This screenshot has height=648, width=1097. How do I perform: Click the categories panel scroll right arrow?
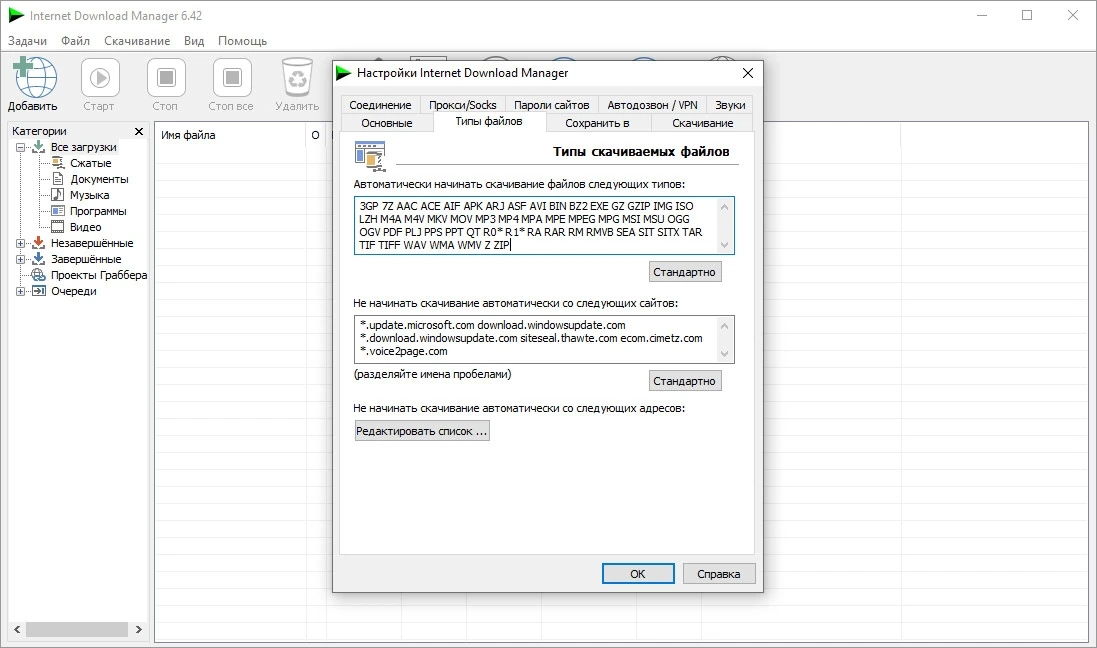tap(139, 629)
